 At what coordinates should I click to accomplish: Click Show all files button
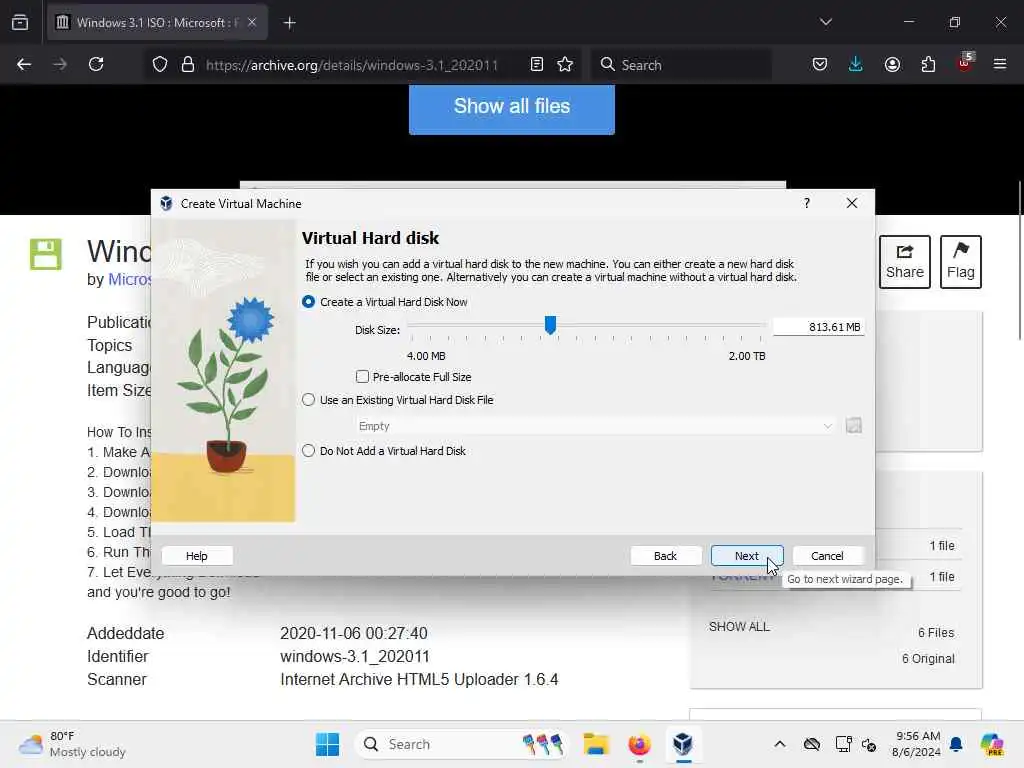pos(512,108)
